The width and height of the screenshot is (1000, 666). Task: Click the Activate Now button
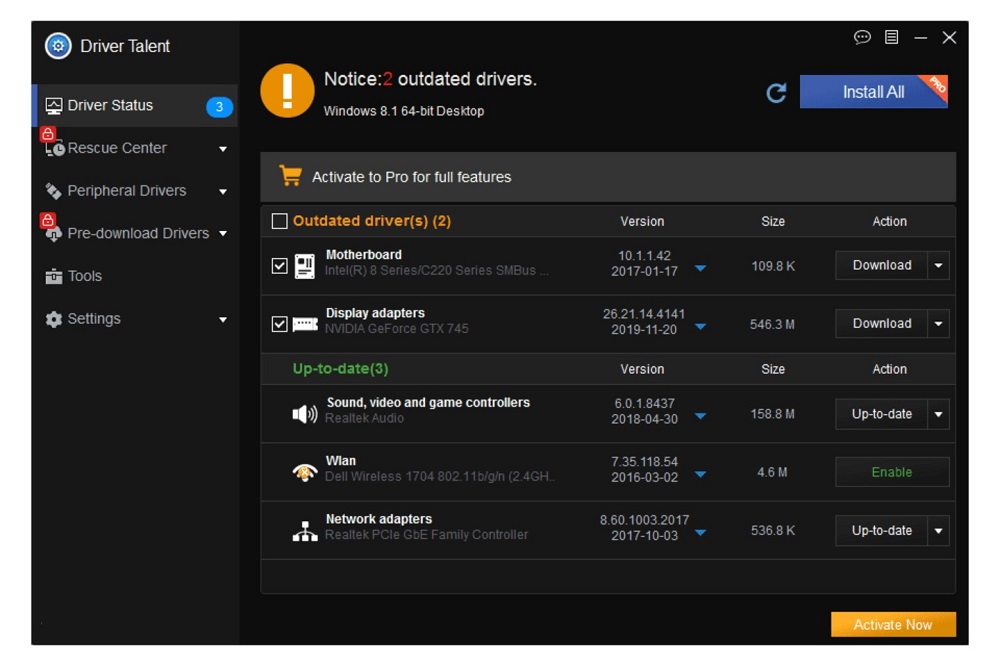click(893, 625)
